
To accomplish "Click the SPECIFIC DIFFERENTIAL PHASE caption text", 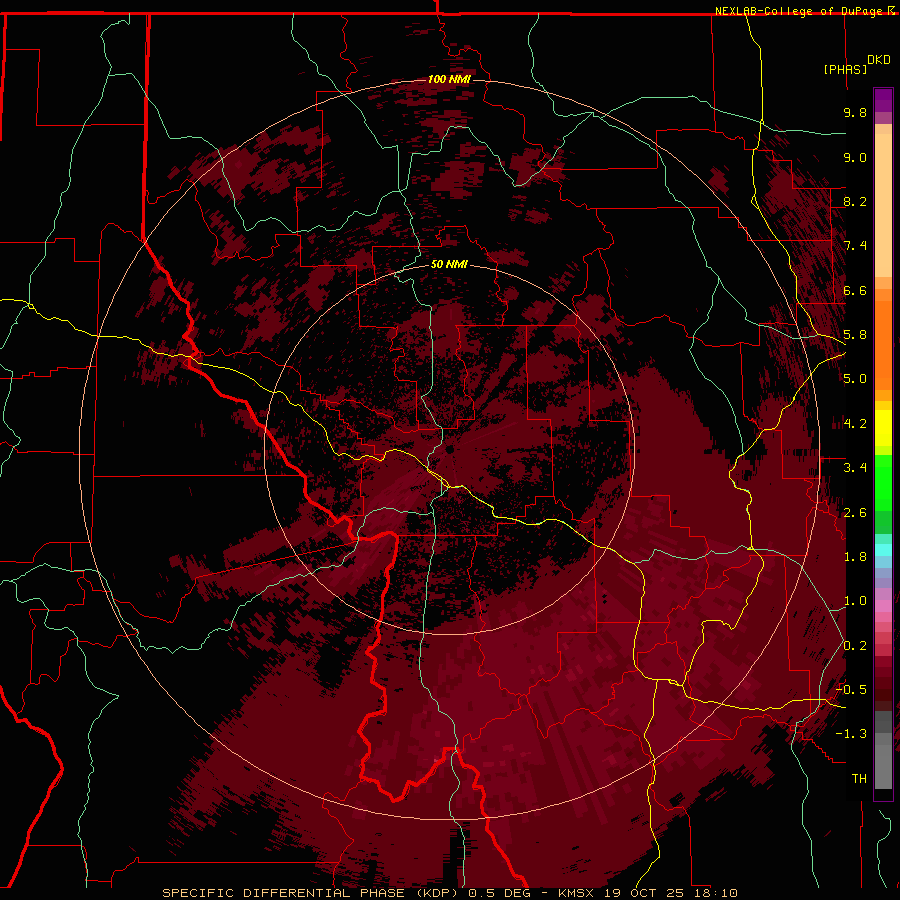I will [282, 893].
